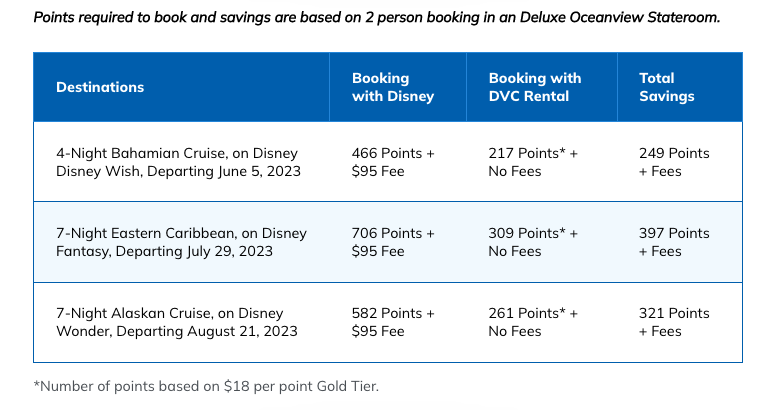The width and height of the screenshot is (777, 410).
Task: Click the Booking with DVC Rental header
Action: pos(534,87)
